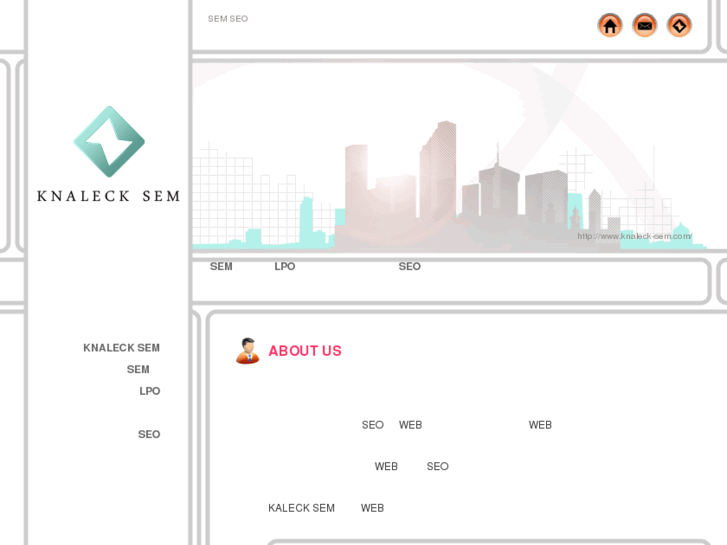Select SEO in the horizontal navigation bar
Screen dimensions: 727x545
pyautogui.click(x=410, y=266)
